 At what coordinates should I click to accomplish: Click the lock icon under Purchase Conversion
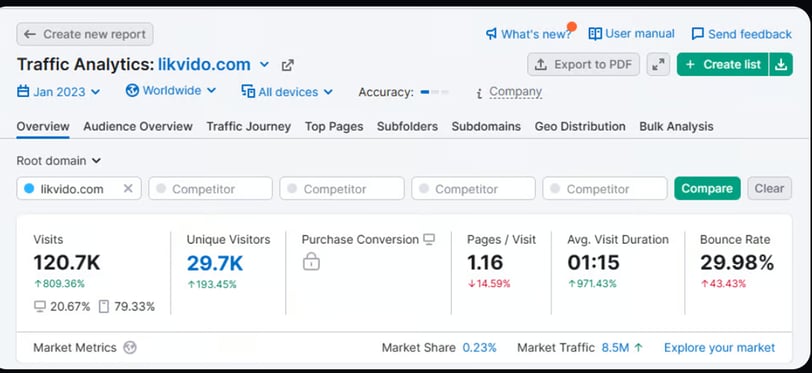click(311, 261)
